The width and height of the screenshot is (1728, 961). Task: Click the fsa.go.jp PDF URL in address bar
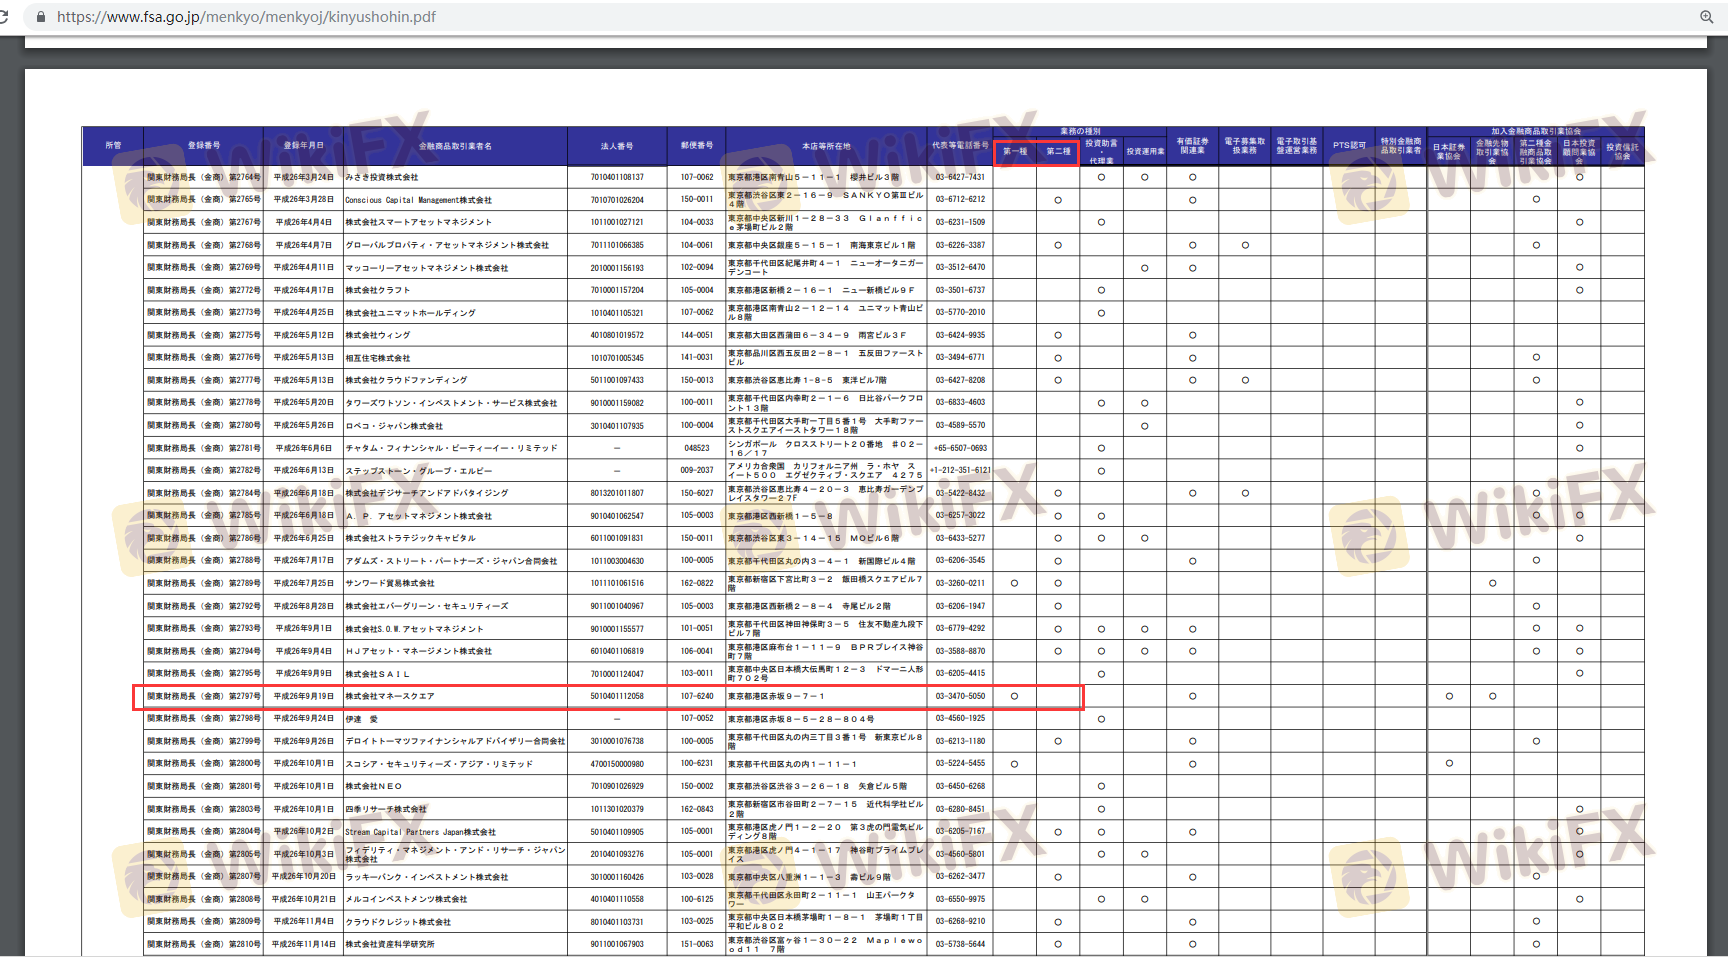pyautogui.click(x=246, y=17)
